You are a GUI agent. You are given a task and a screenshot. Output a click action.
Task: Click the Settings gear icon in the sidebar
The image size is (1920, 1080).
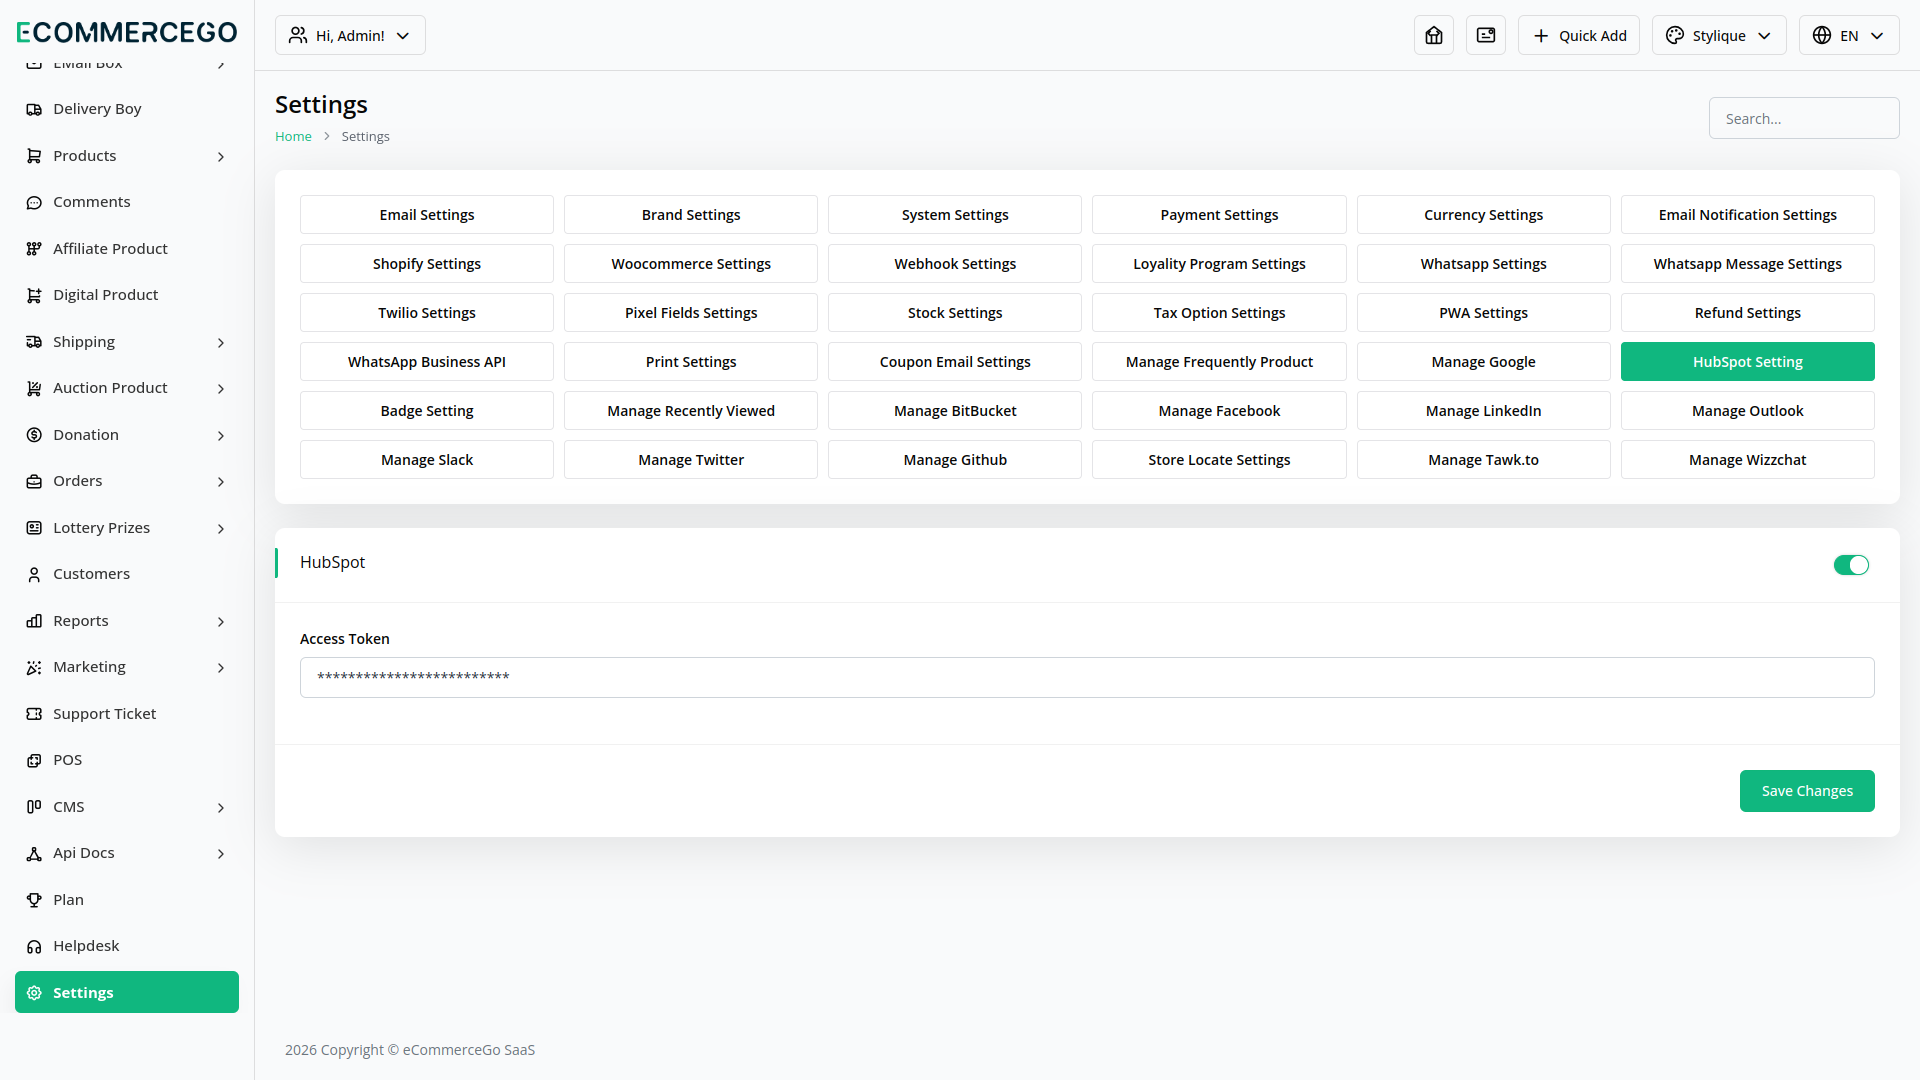point(34,993)
